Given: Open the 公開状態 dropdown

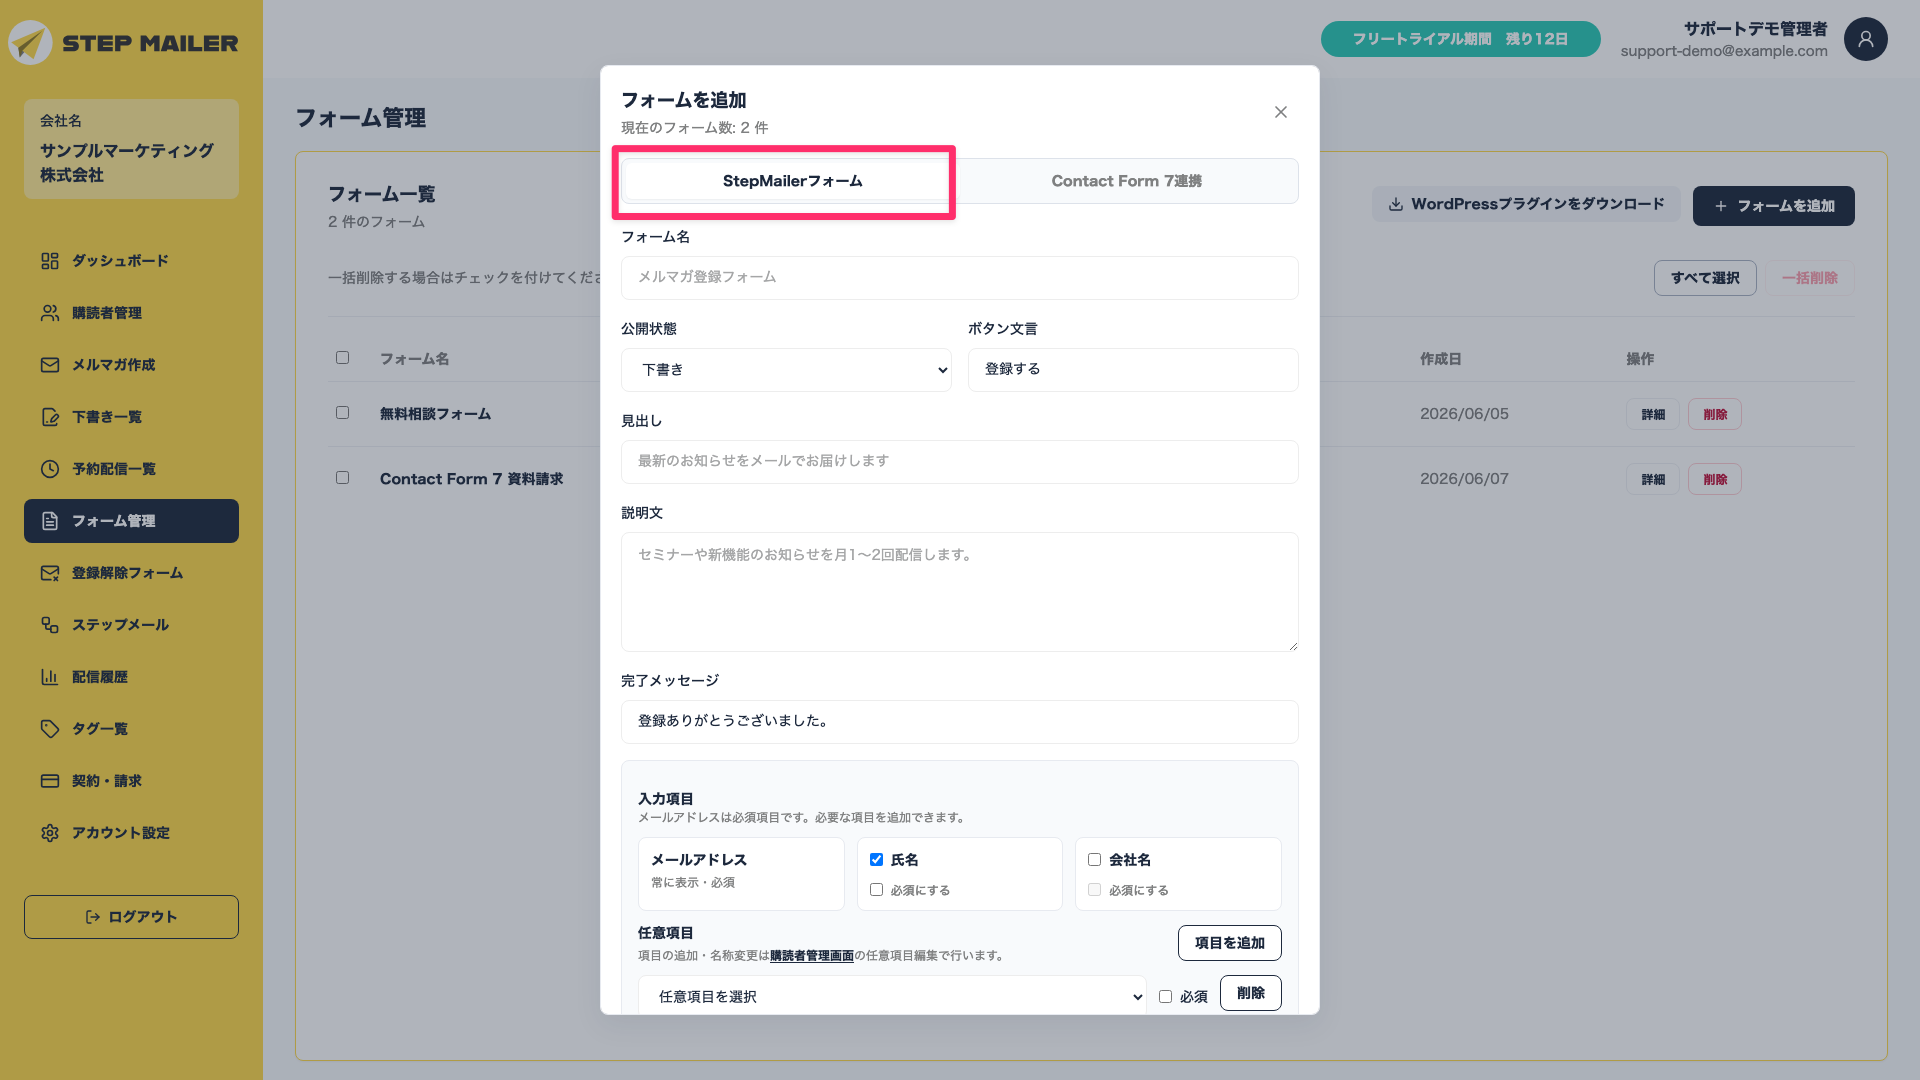Looking at the screenshot, I should tap(786, 370).
